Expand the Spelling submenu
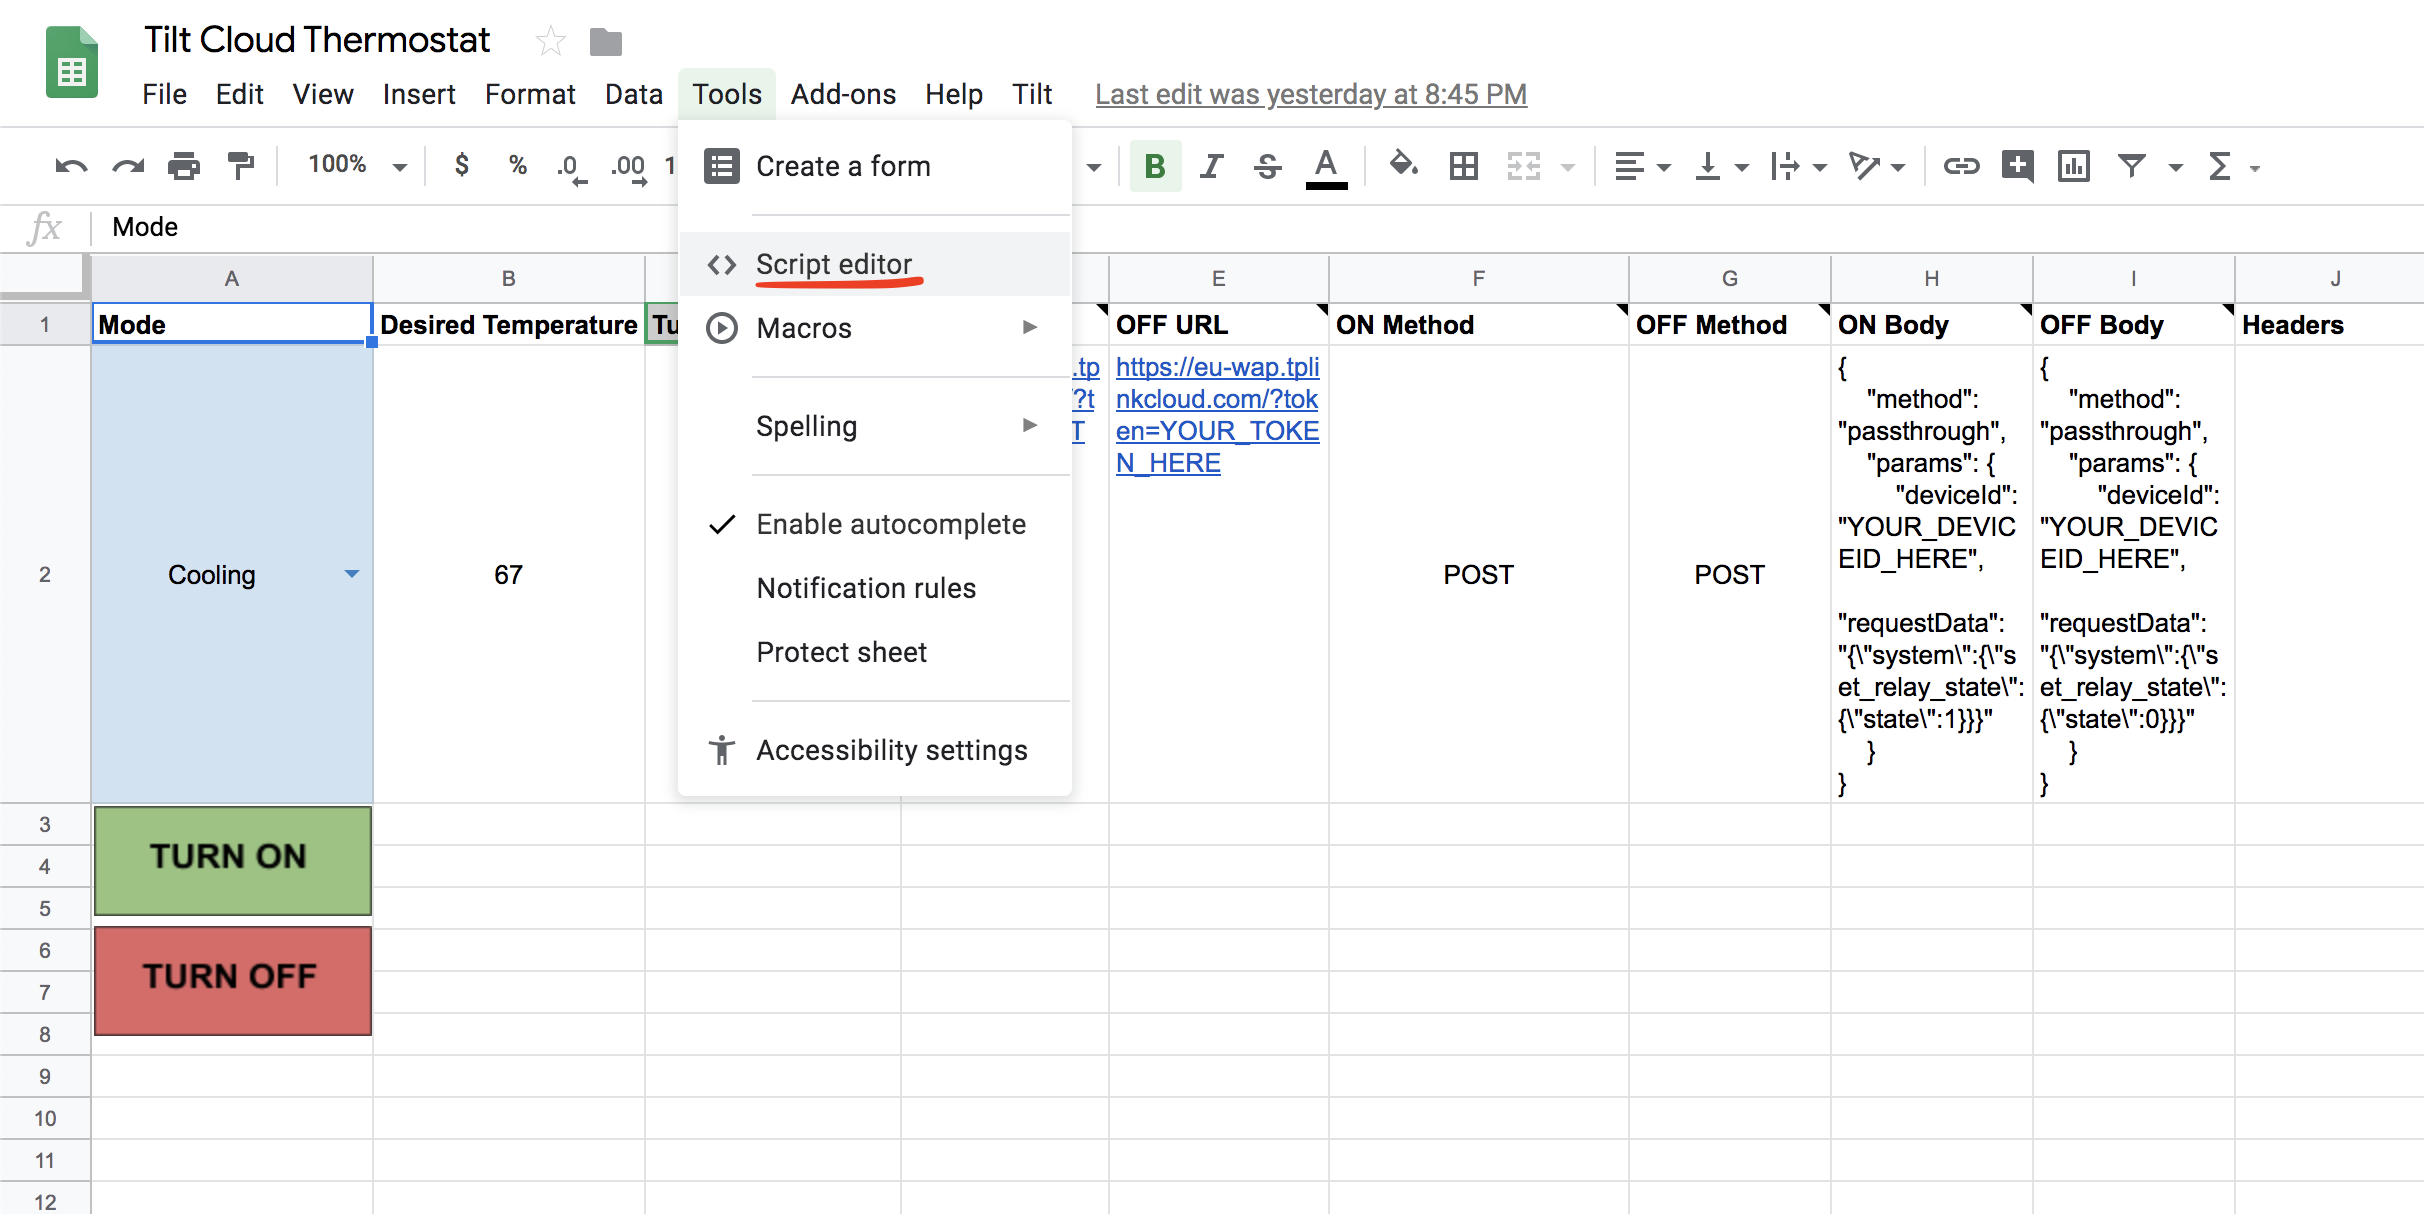Viewport: 2424px width, 1214px height. tap(875, 426)
